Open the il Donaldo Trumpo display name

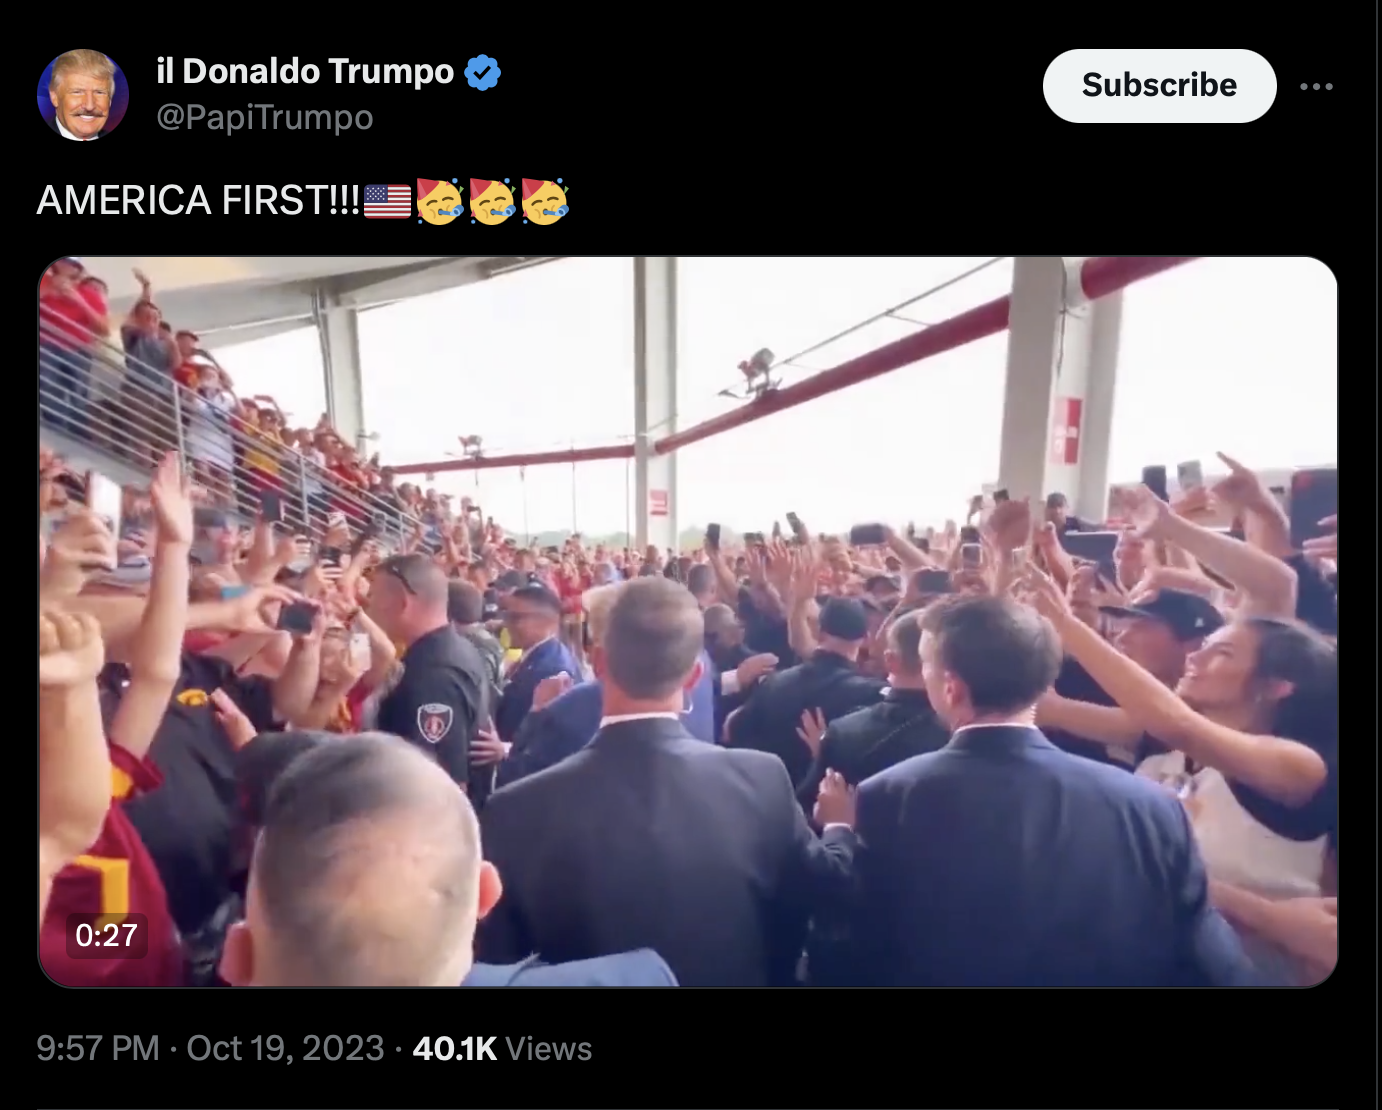click(305, 71)
